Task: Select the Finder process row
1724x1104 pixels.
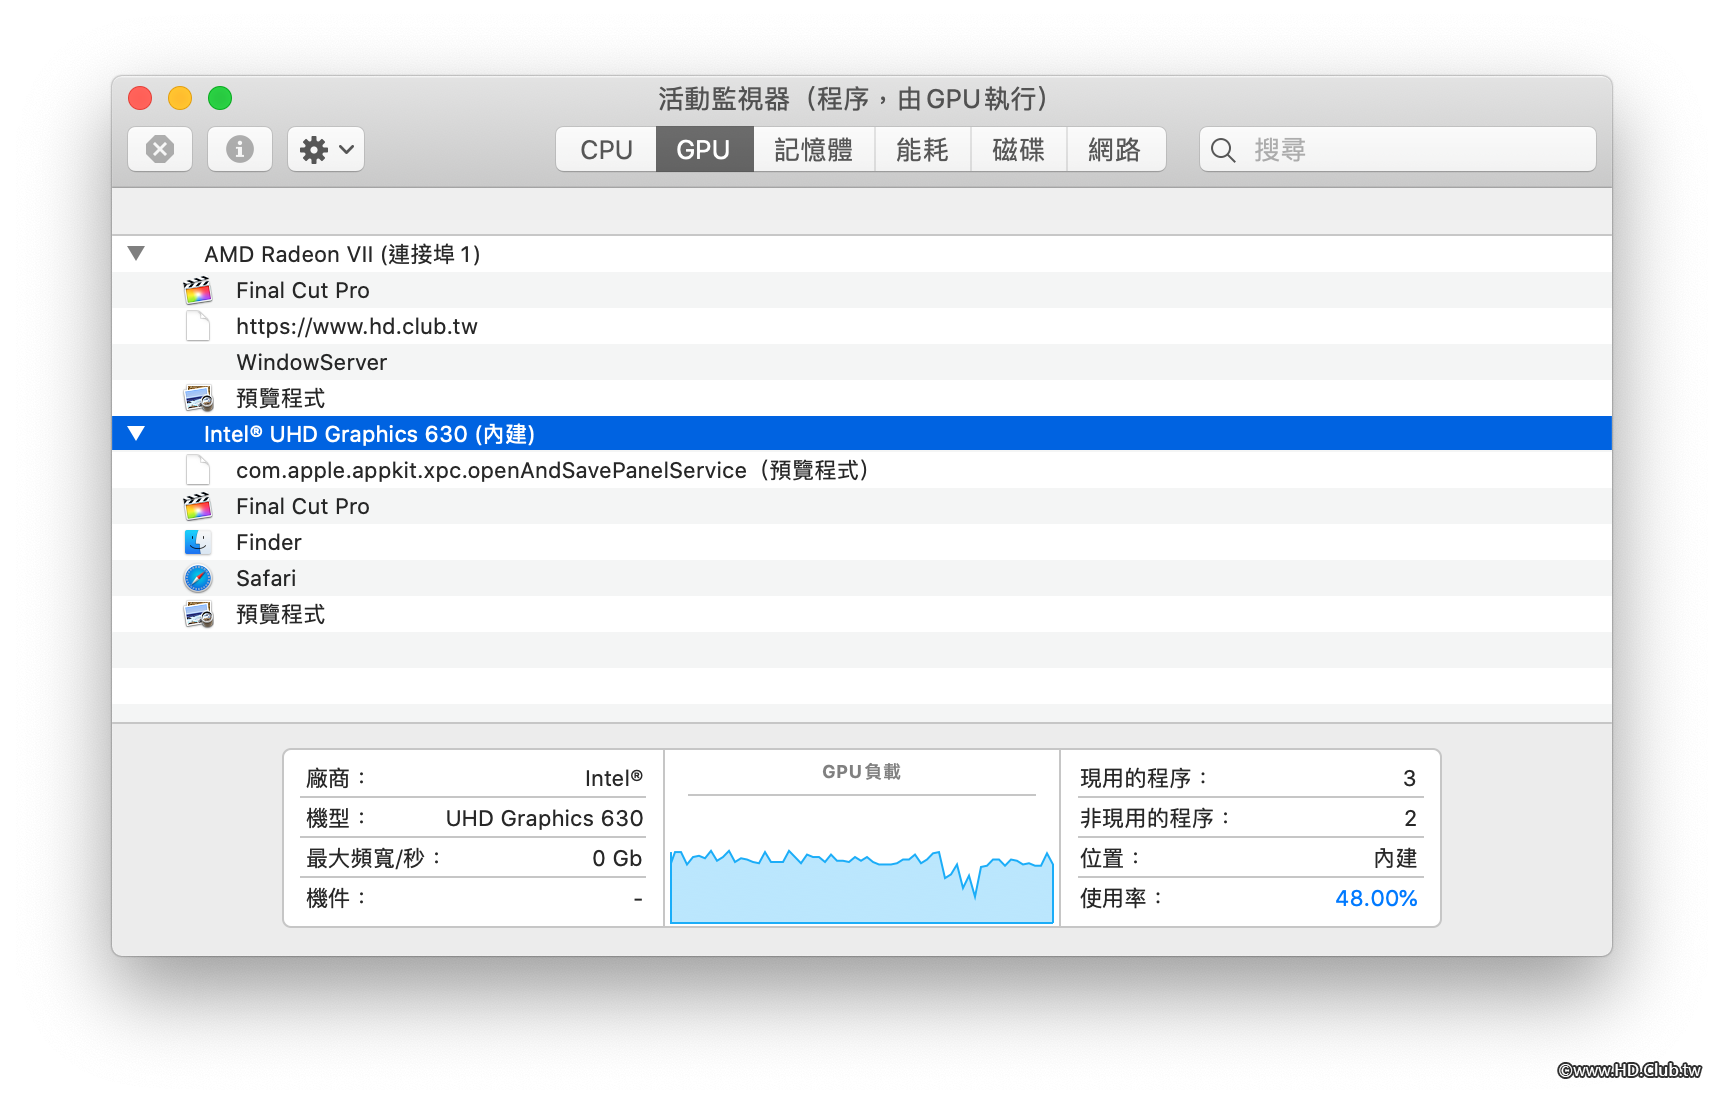Action: click(x=862, y=542)
